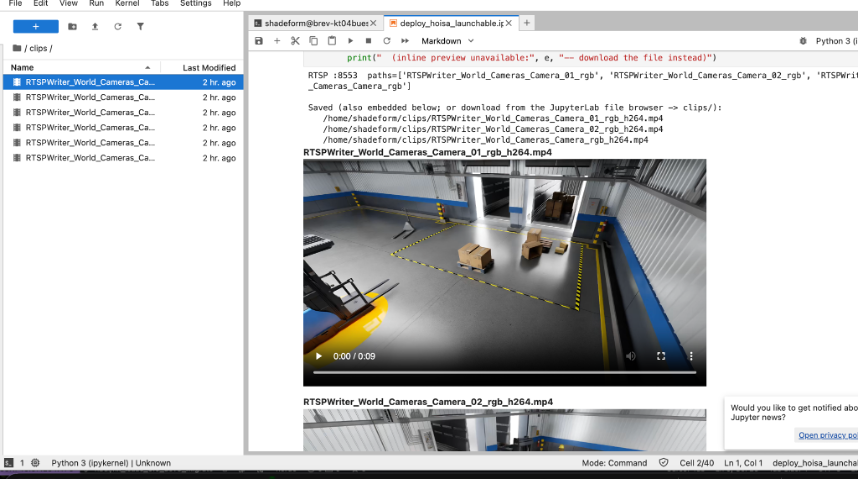
Task: Click the notebook trust shield icon
Action: pos(663,463)
